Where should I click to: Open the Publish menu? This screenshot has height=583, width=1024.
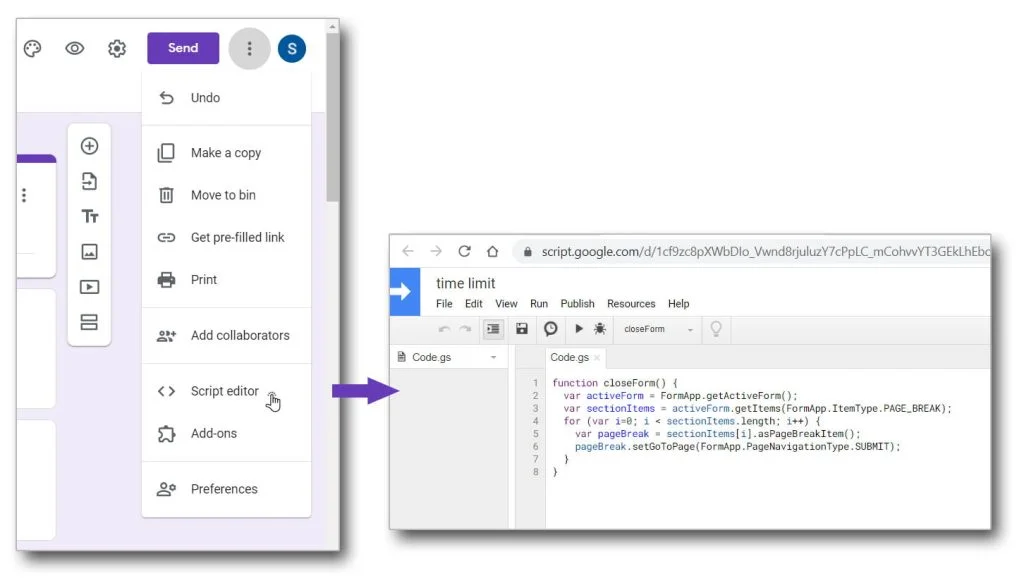click(577, 304)
